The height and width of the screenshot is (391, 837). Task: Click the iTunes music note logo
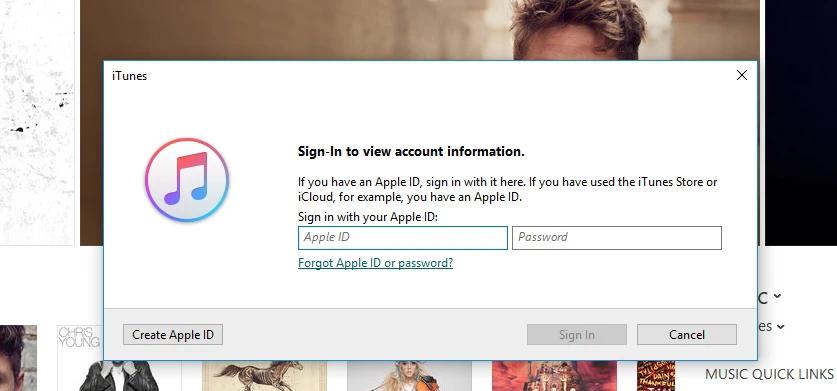point(187,180)
